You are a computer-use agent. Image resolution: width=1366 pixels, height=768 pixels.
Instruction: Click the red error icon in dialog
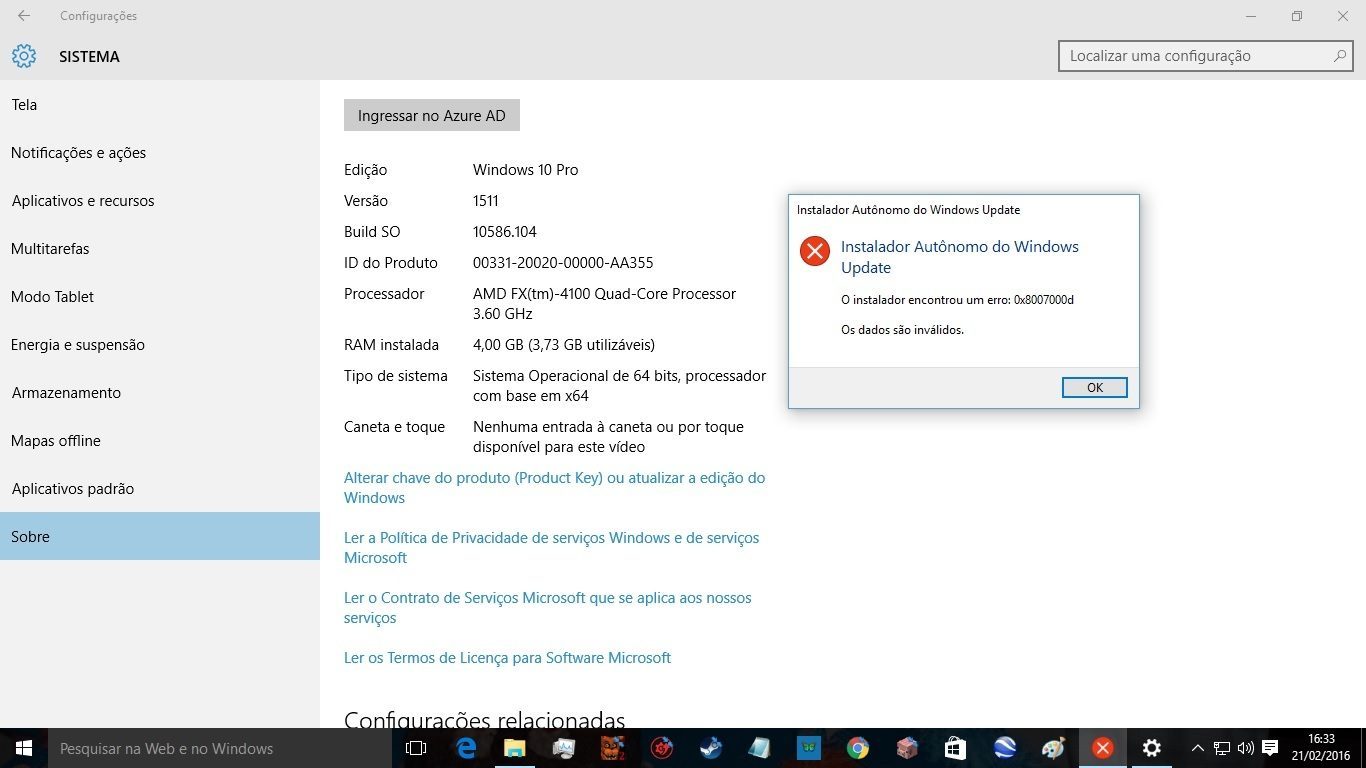pyautogui.click(x=815, y=251)
